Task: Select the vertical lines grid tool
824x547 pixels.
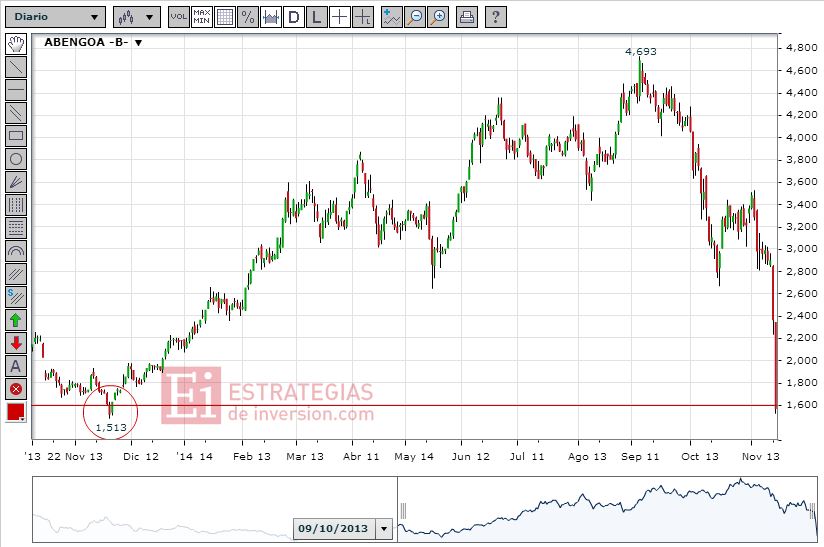Action: coord(16,205)
